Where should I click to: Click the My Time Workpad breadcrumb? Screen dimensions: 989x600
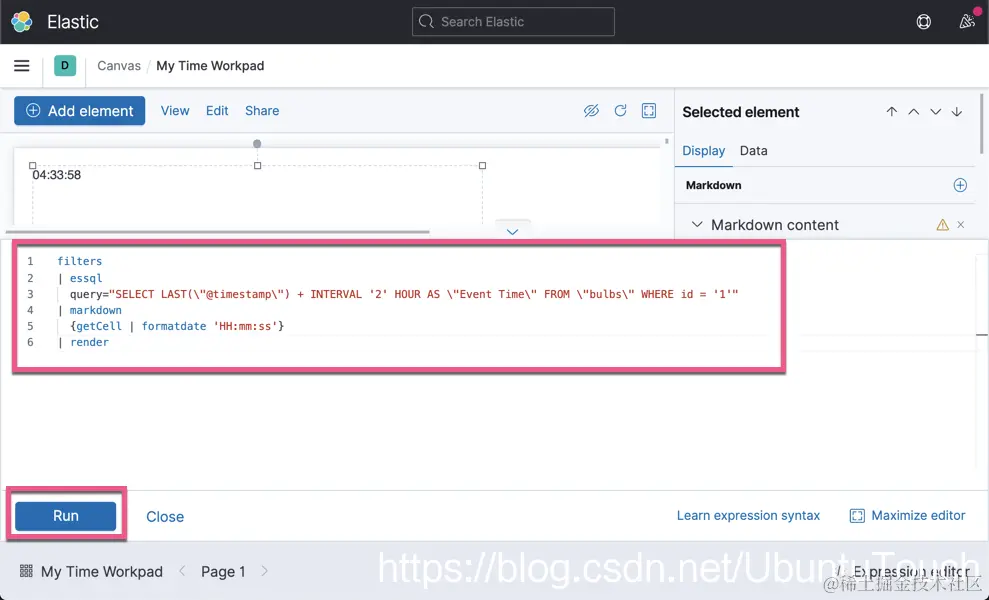click(210, 66)
